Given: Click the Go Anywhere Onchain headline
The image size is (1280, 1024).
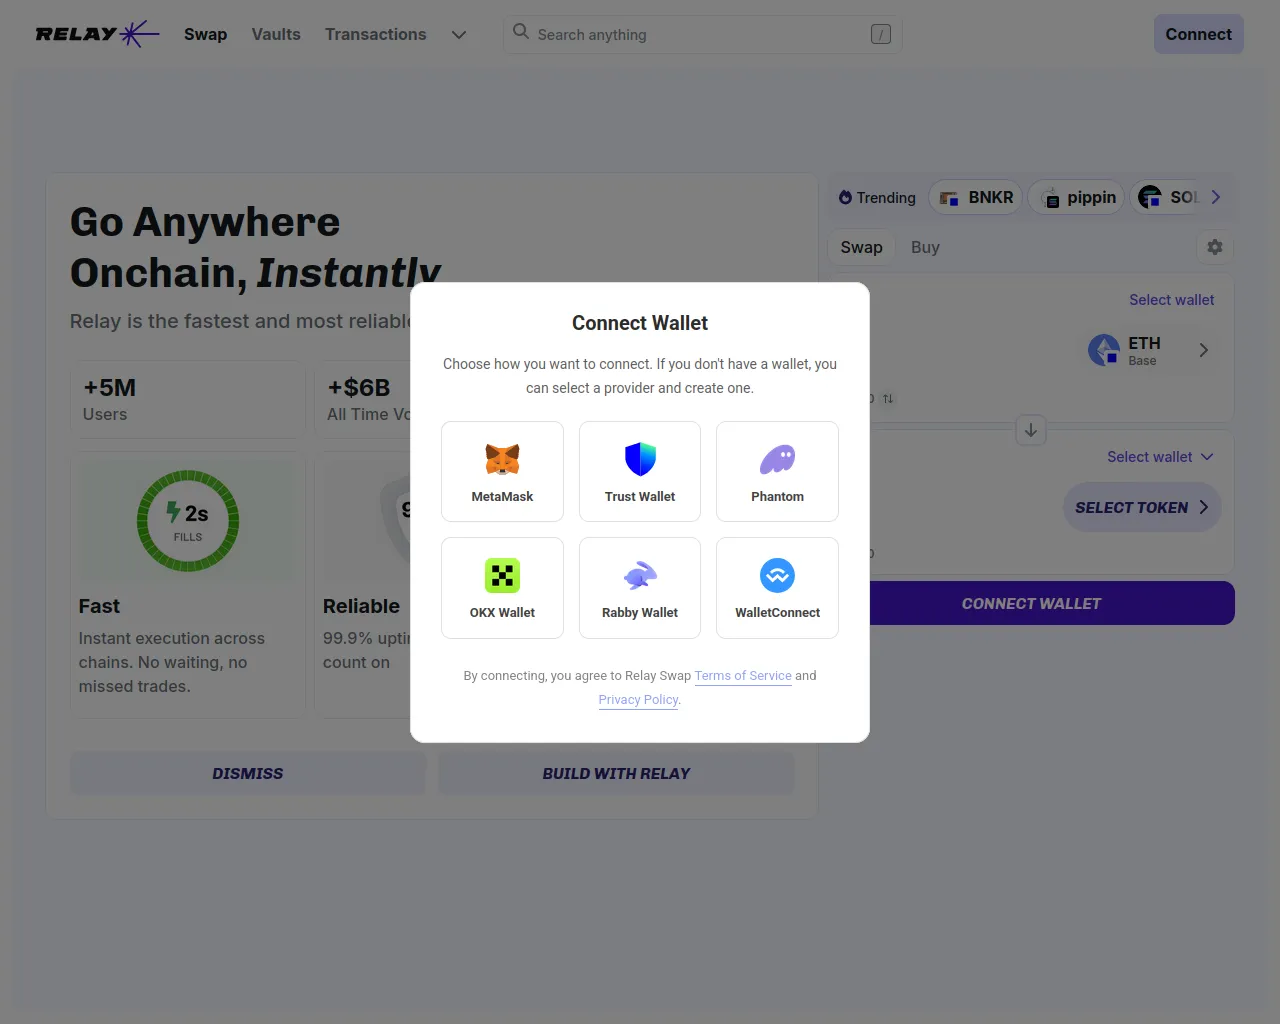Looking at the screenshot, I should [255, 247].
